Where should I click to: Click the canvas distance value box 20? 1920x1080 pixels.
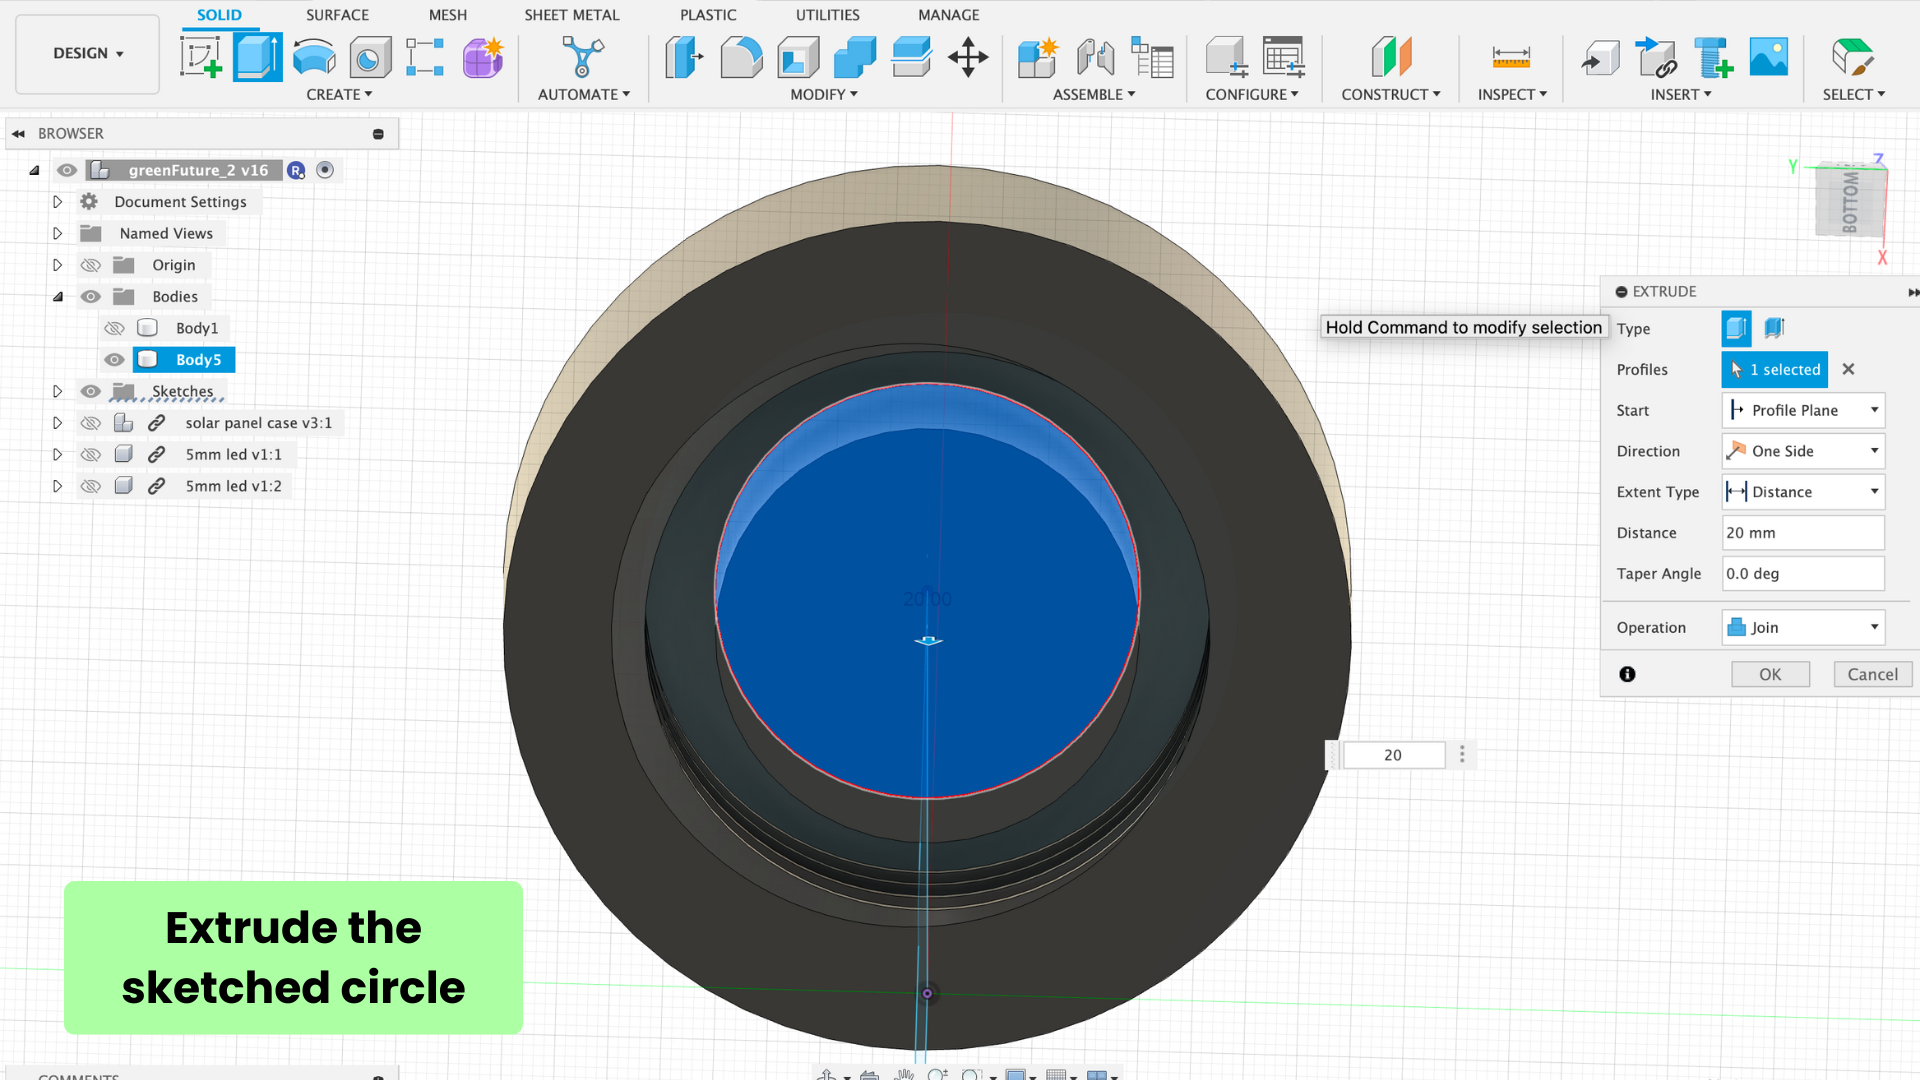coord(1393,755)
